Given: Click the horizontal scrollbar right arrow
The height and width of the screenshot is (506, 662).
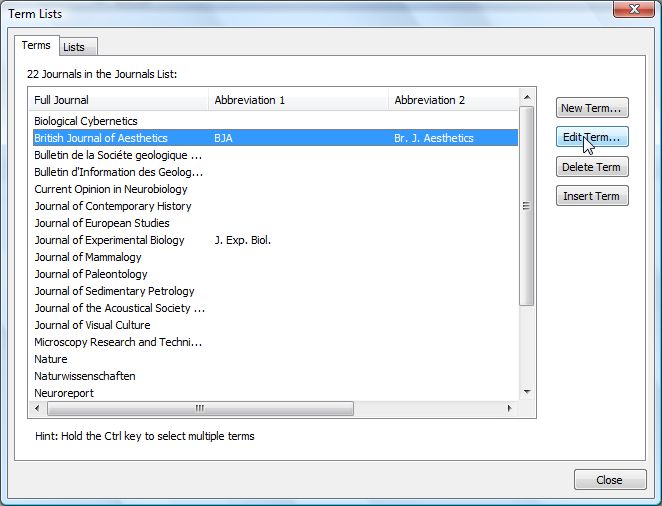Looking at the screenshot, I should pyautogui.click(x=511, y=409).
